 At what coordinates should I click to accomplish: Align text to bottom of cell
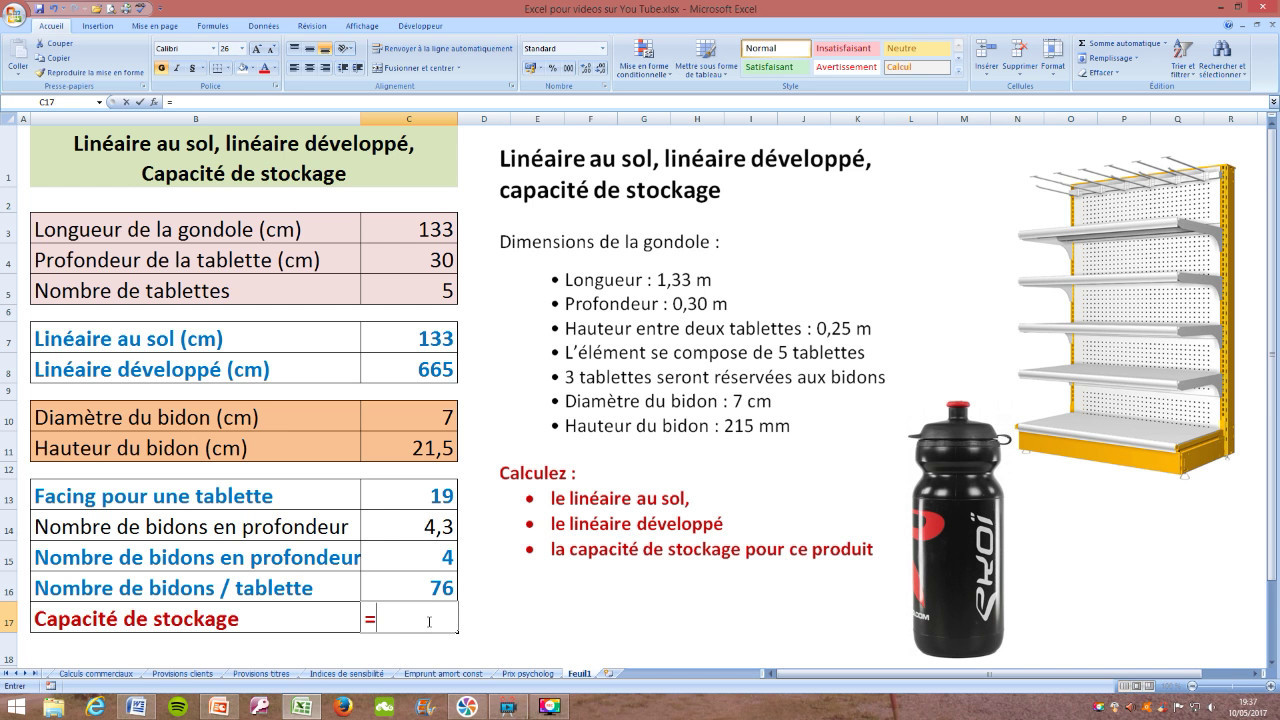pos(326,48)
